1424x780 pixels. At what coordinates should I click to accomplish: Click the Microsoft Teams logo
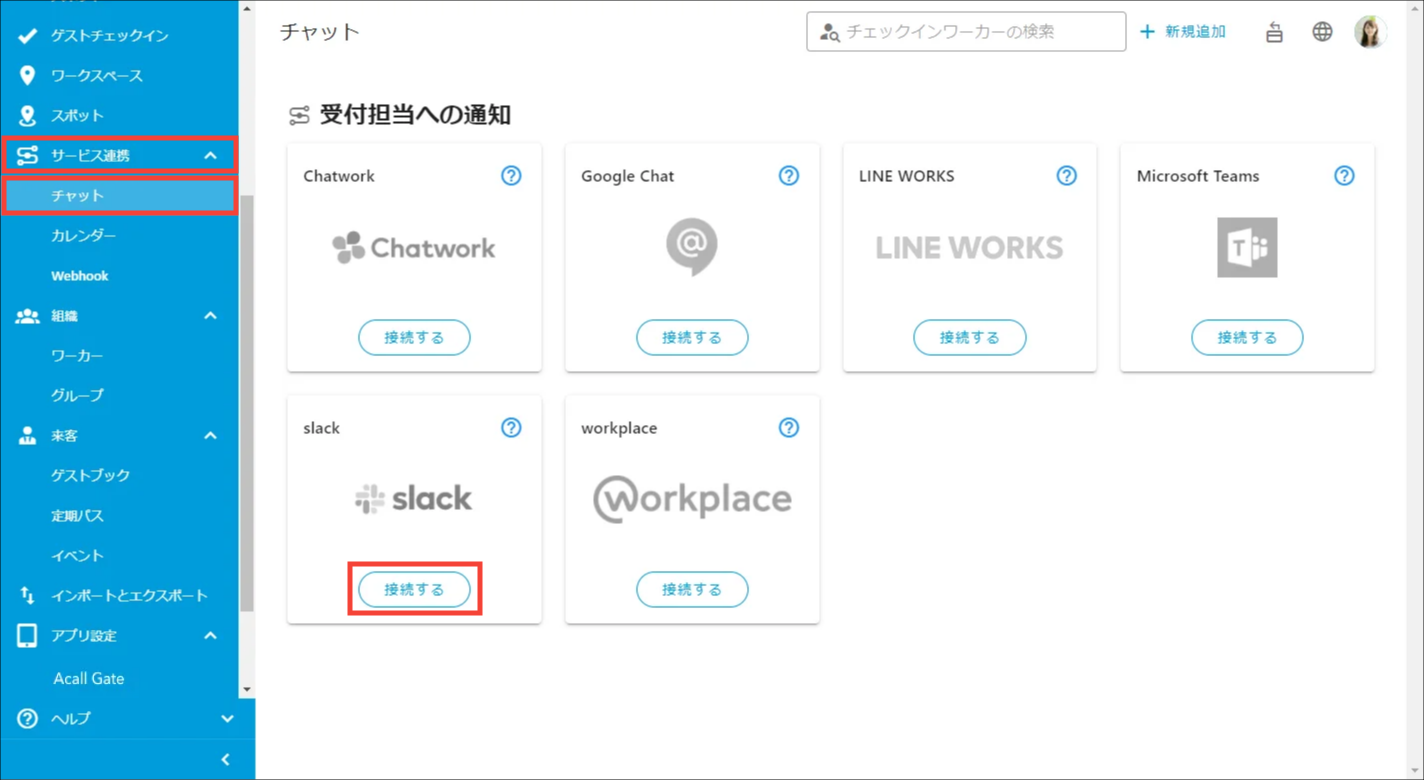click(1247, 247)
